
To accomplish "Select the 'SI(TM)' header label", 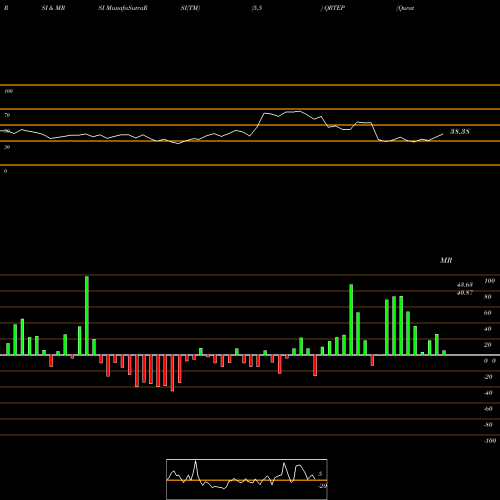I will coord(190,8).
